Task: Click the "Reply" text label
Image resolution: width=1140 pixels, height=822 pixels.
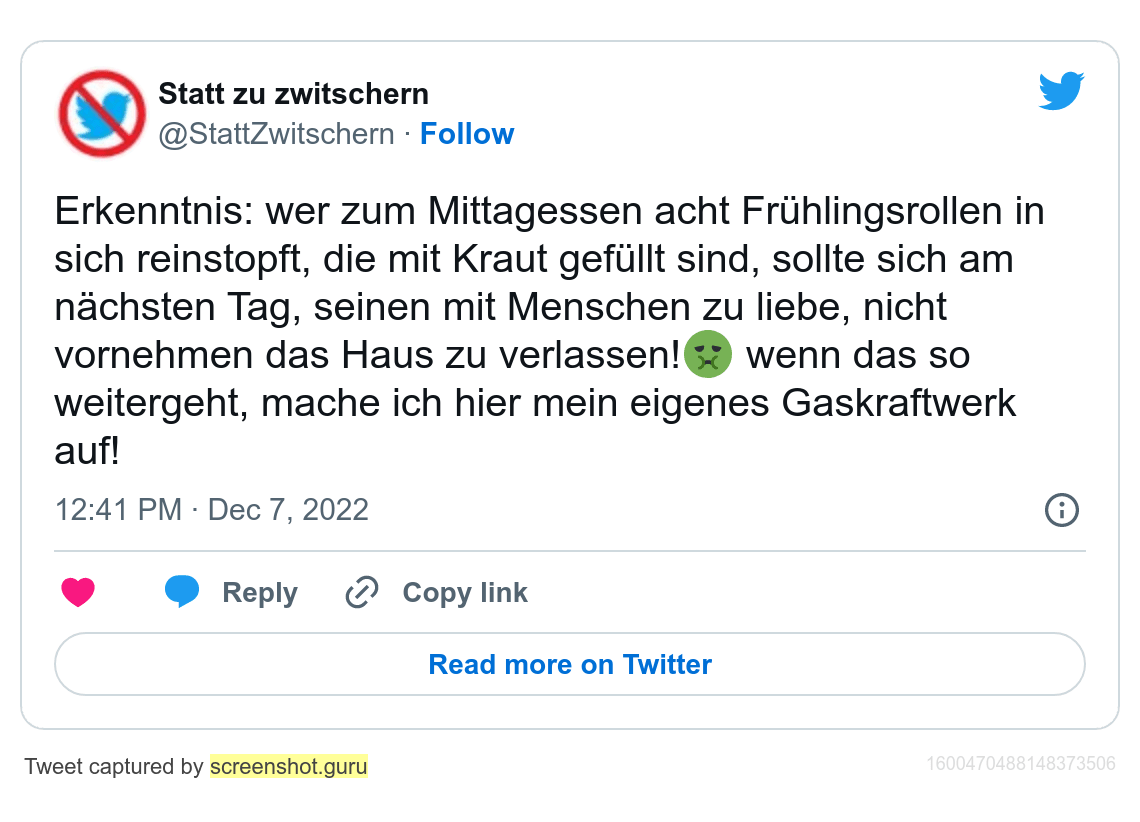Action: [x=260, y=593]
